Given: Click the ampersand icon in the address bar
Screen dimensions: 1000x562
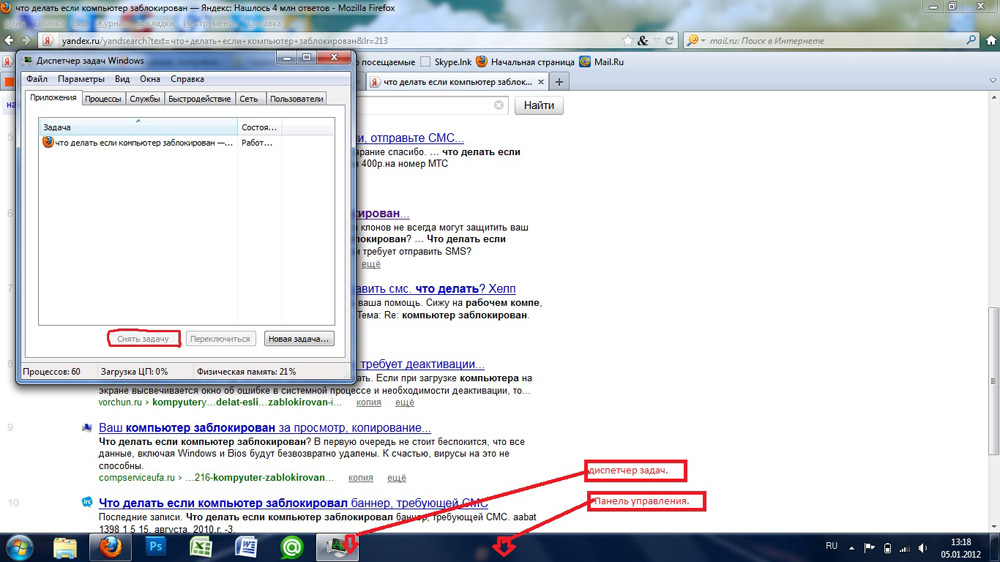Looking at the screenshot, I should pyautogui.click(x=643, y=40).
